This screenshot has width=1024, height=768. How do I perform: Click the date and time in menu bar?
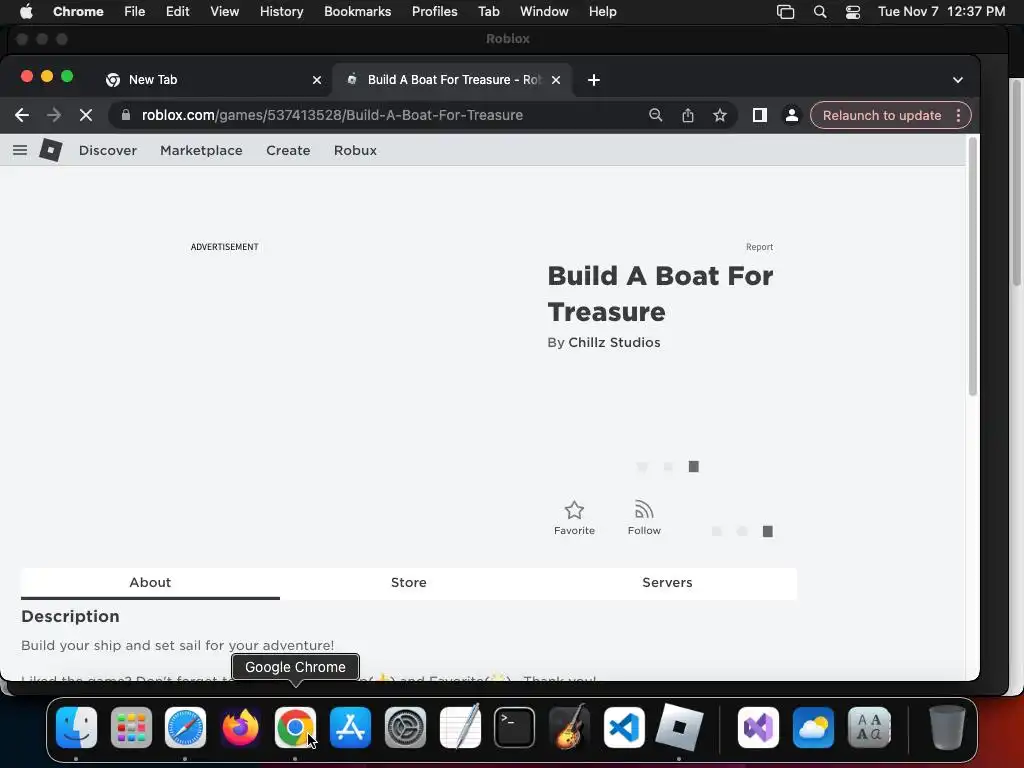click(941, 12)
